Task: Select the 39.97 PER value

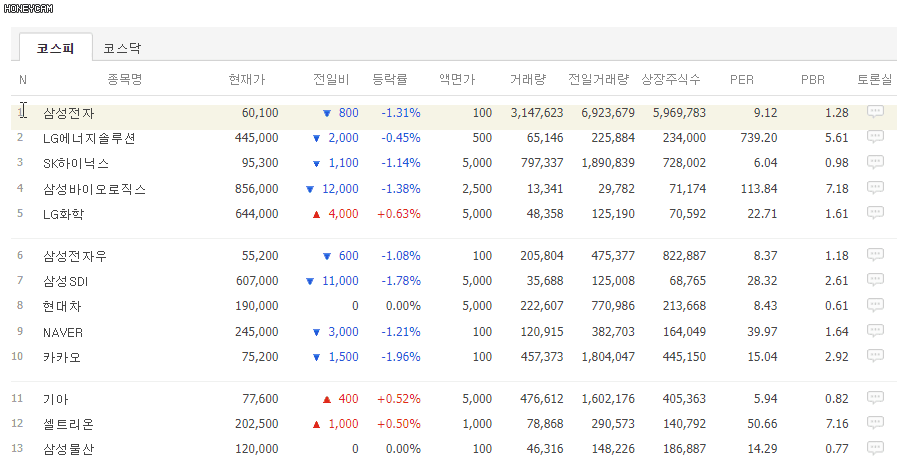Action: coord(762,332)
